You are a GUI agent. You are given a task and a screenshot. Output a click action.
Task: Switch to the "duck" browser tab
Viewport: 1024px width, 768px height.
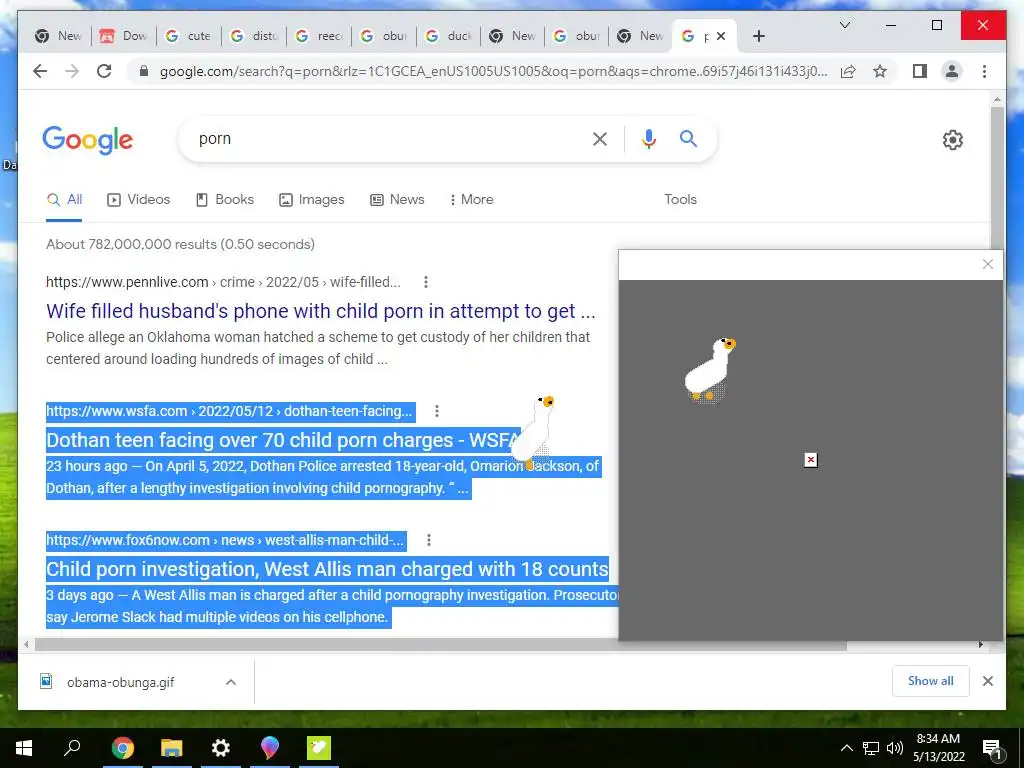tap(449, 36)
